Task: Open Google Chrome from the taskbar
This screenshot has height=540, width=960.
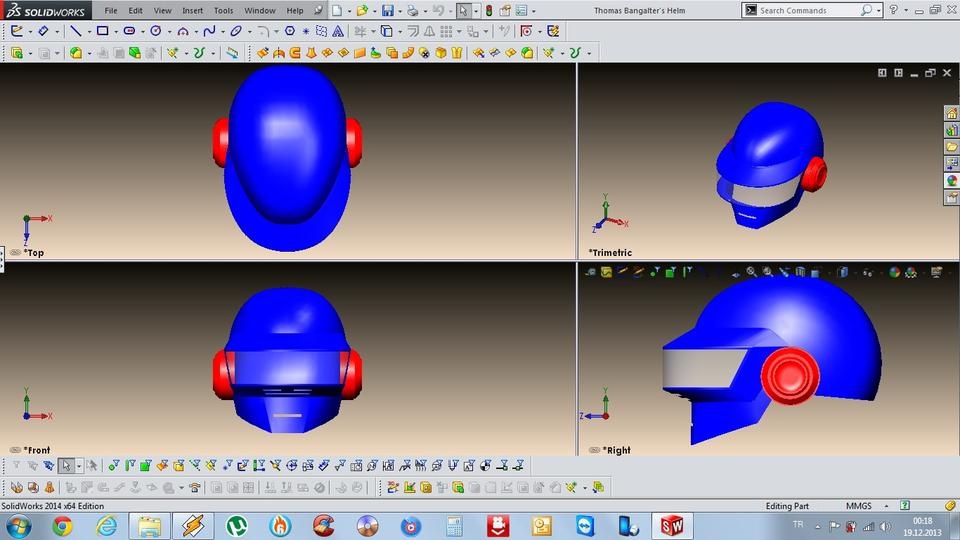Action: [x=62, y=526]
